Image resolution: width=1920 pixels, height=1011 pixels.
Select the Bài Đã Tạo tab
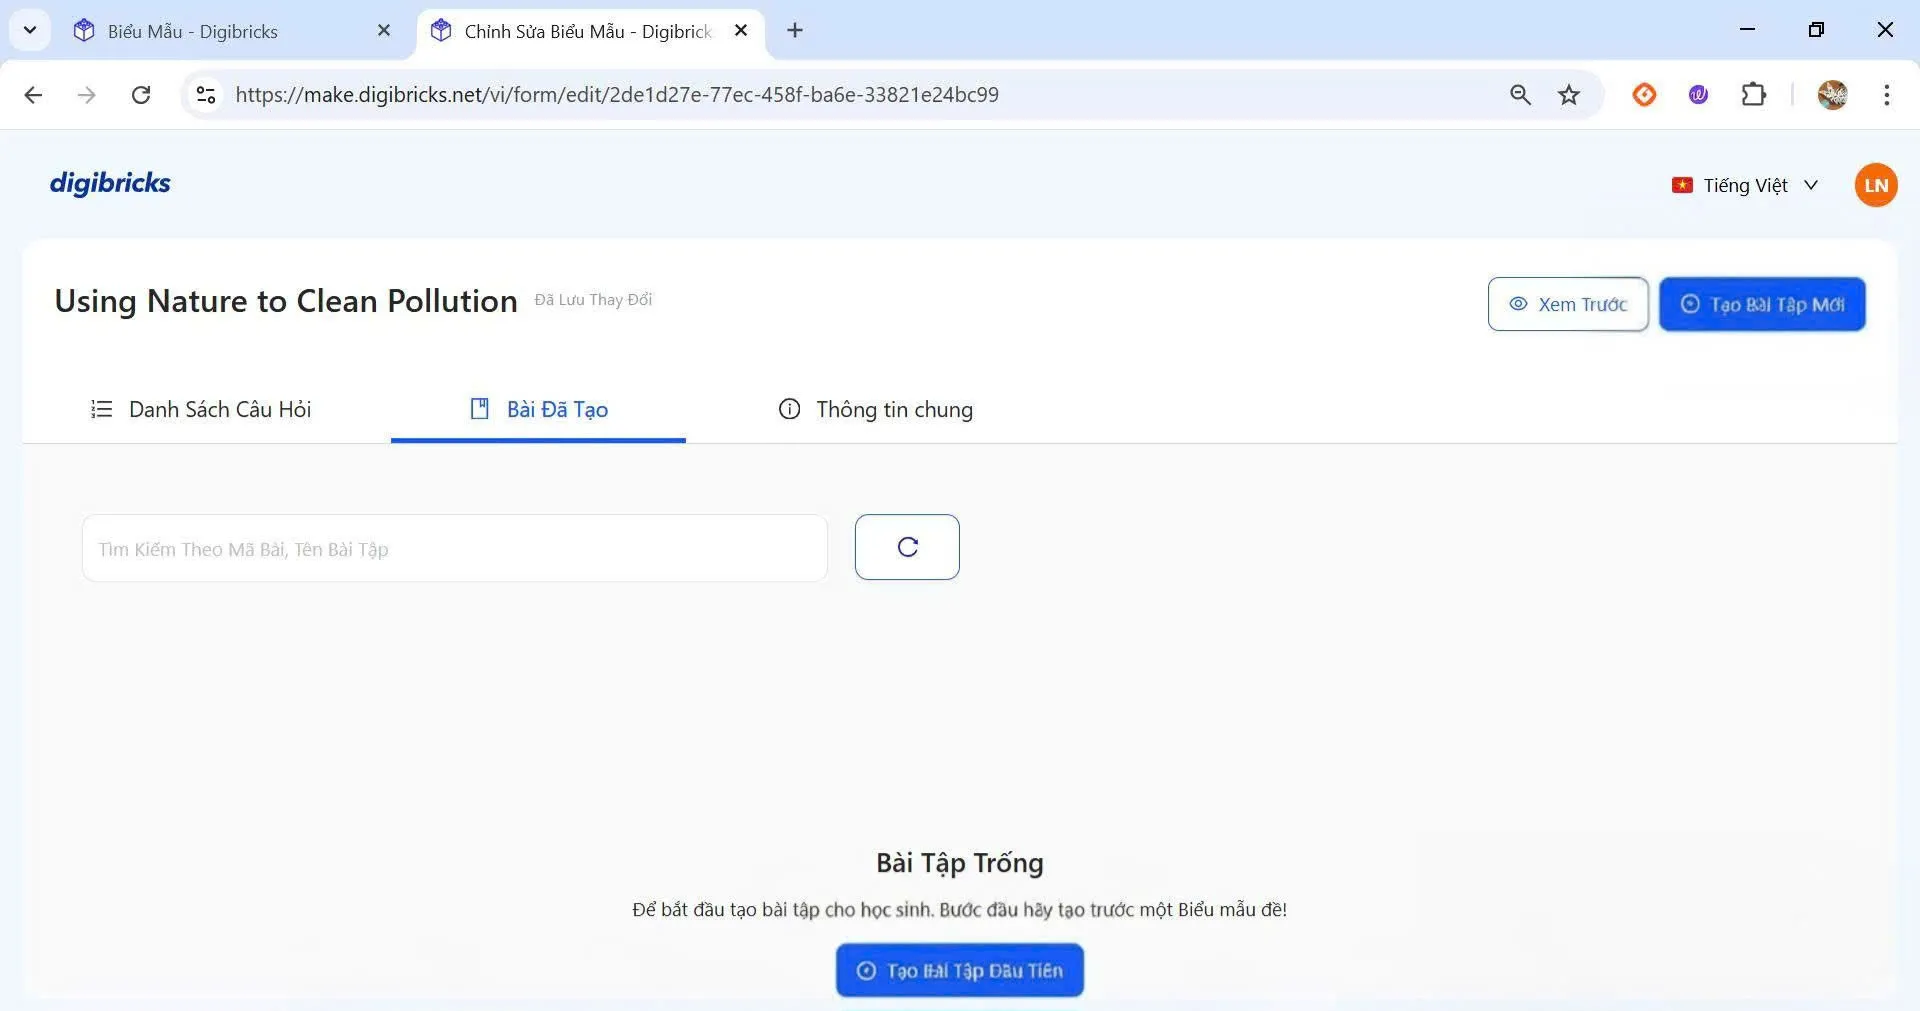(x=539, y=409)
